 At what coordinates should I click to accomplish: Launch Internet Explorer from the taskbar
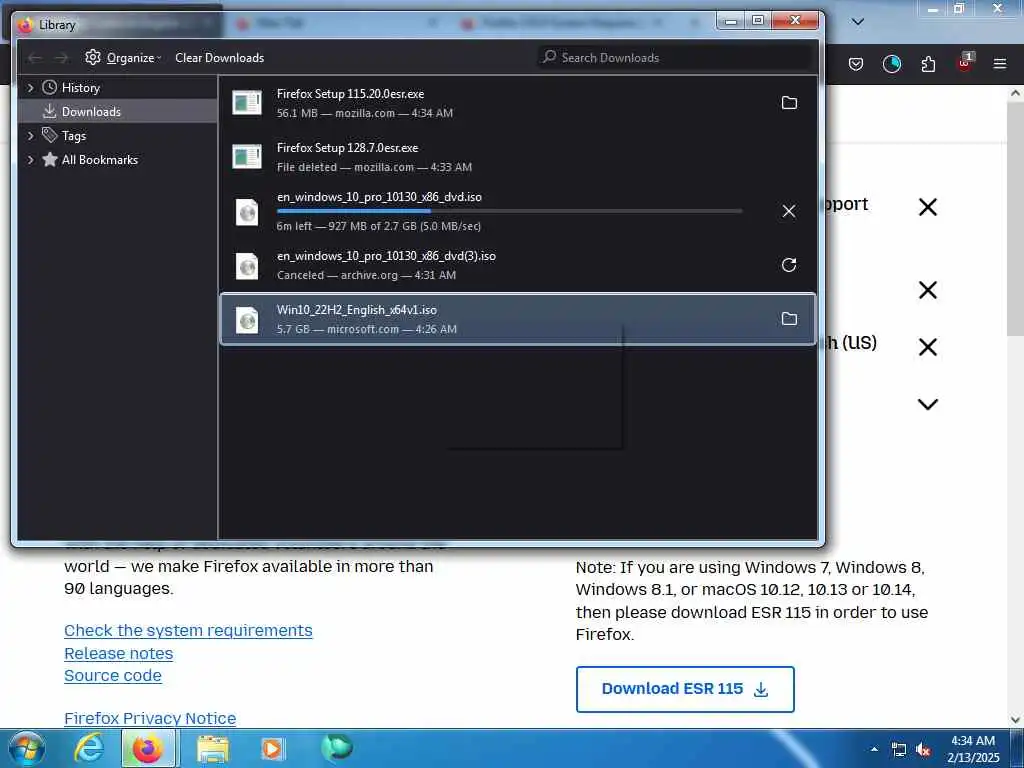89,748
